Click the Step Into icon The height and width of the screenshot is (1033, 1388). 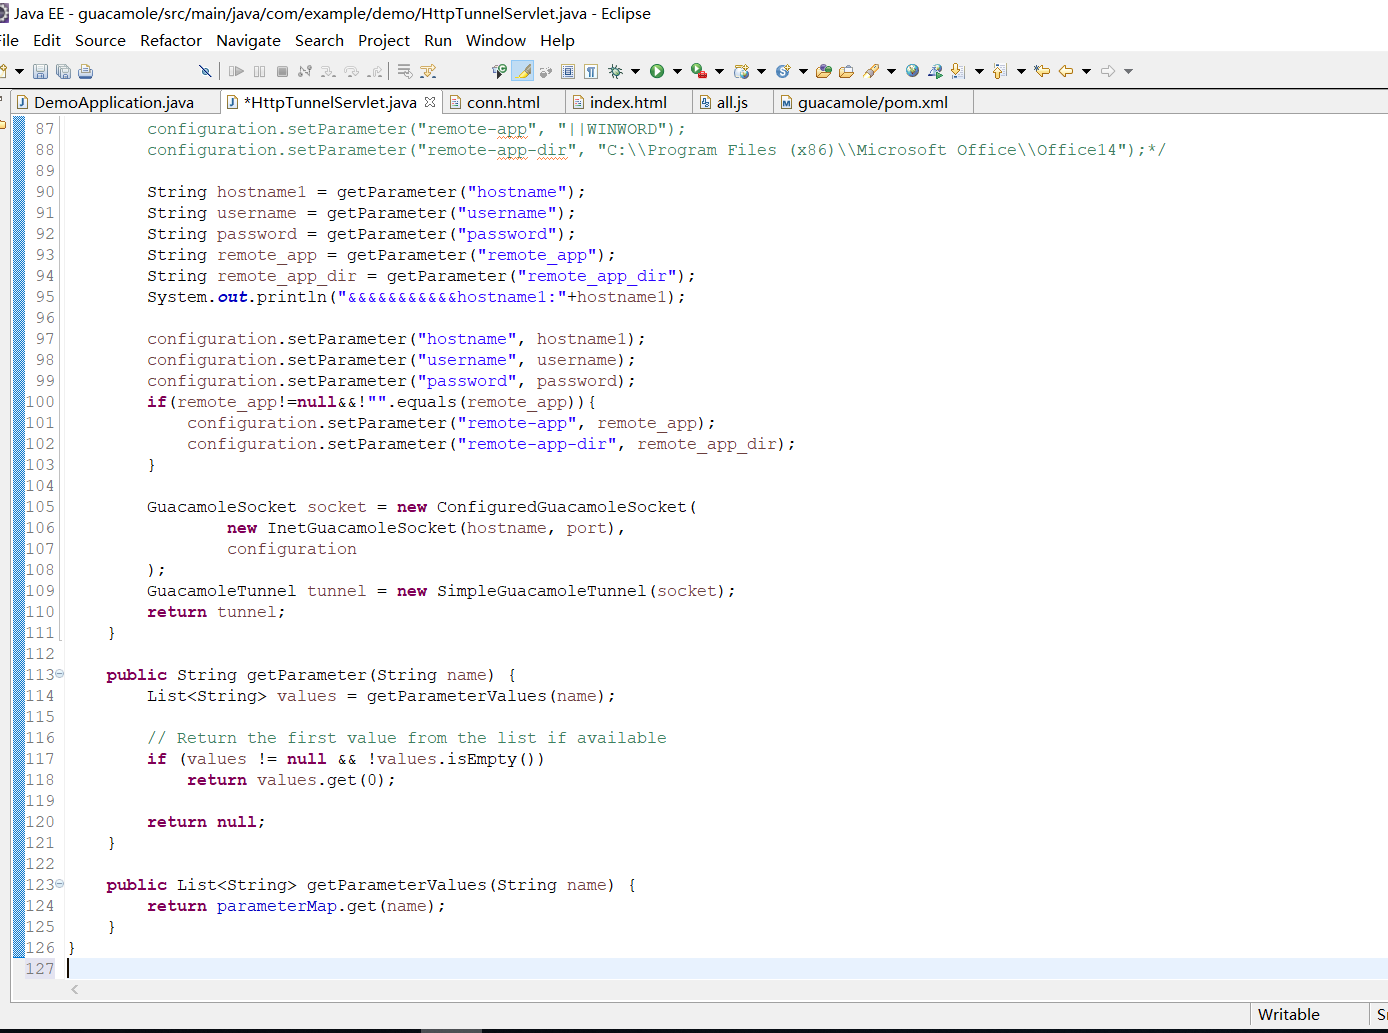point(328,71)
